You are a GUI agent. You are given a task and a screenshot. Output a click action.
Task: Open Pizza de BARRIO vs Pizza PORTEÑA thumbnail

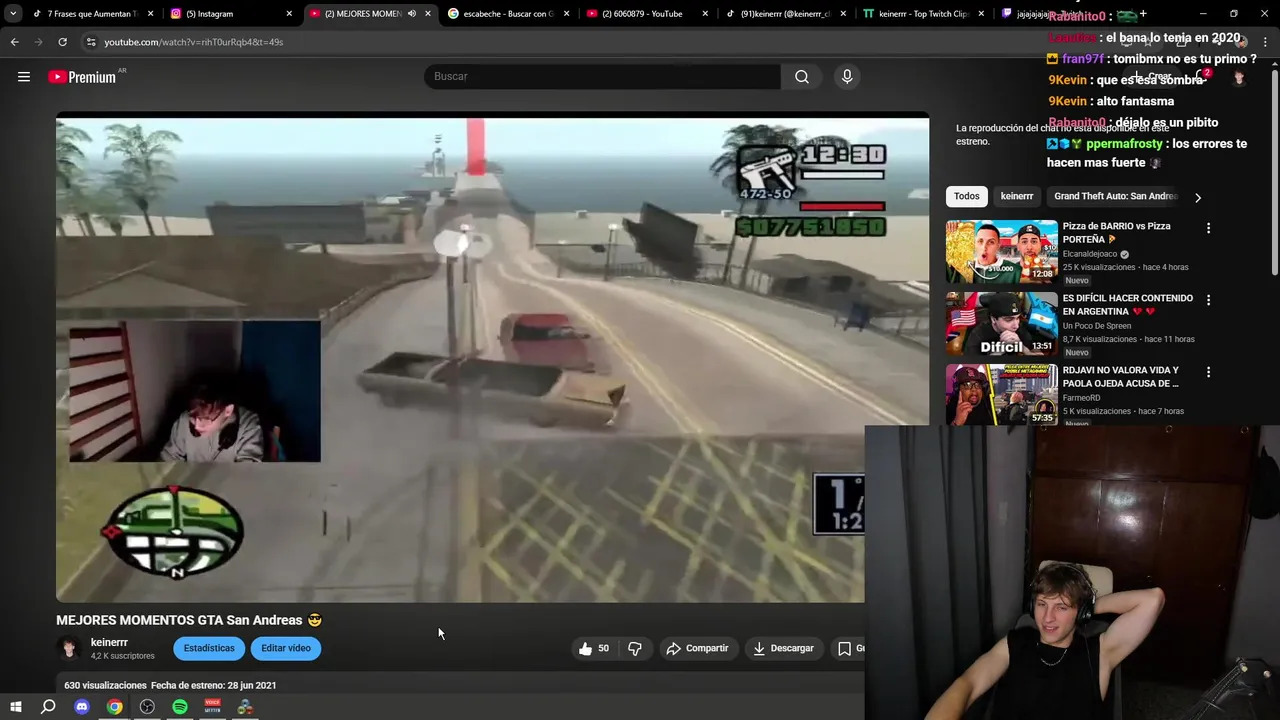pos(1001,252)
